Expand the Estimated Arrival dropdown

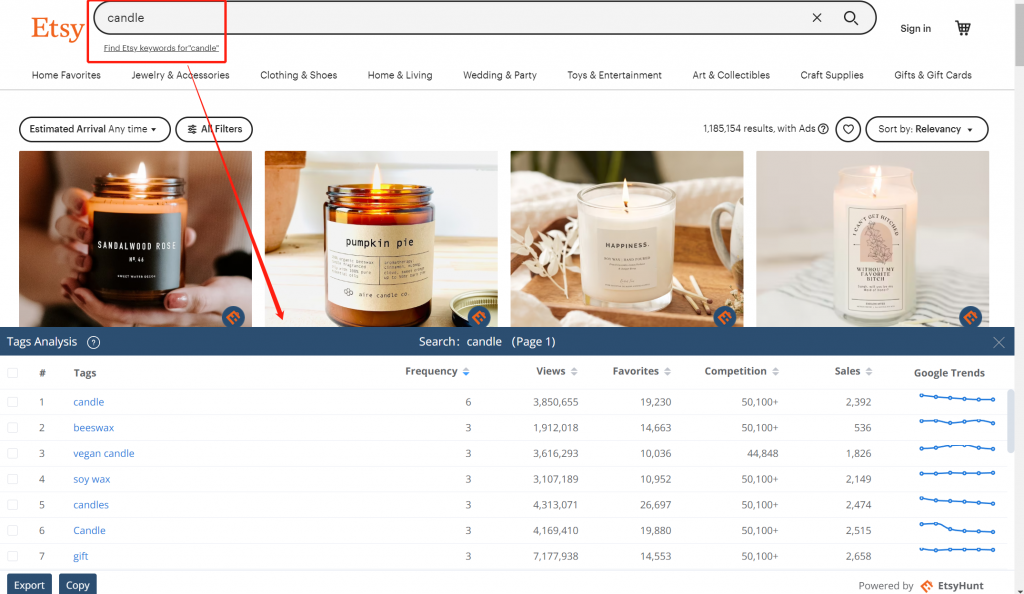click(x=94, y=129)
